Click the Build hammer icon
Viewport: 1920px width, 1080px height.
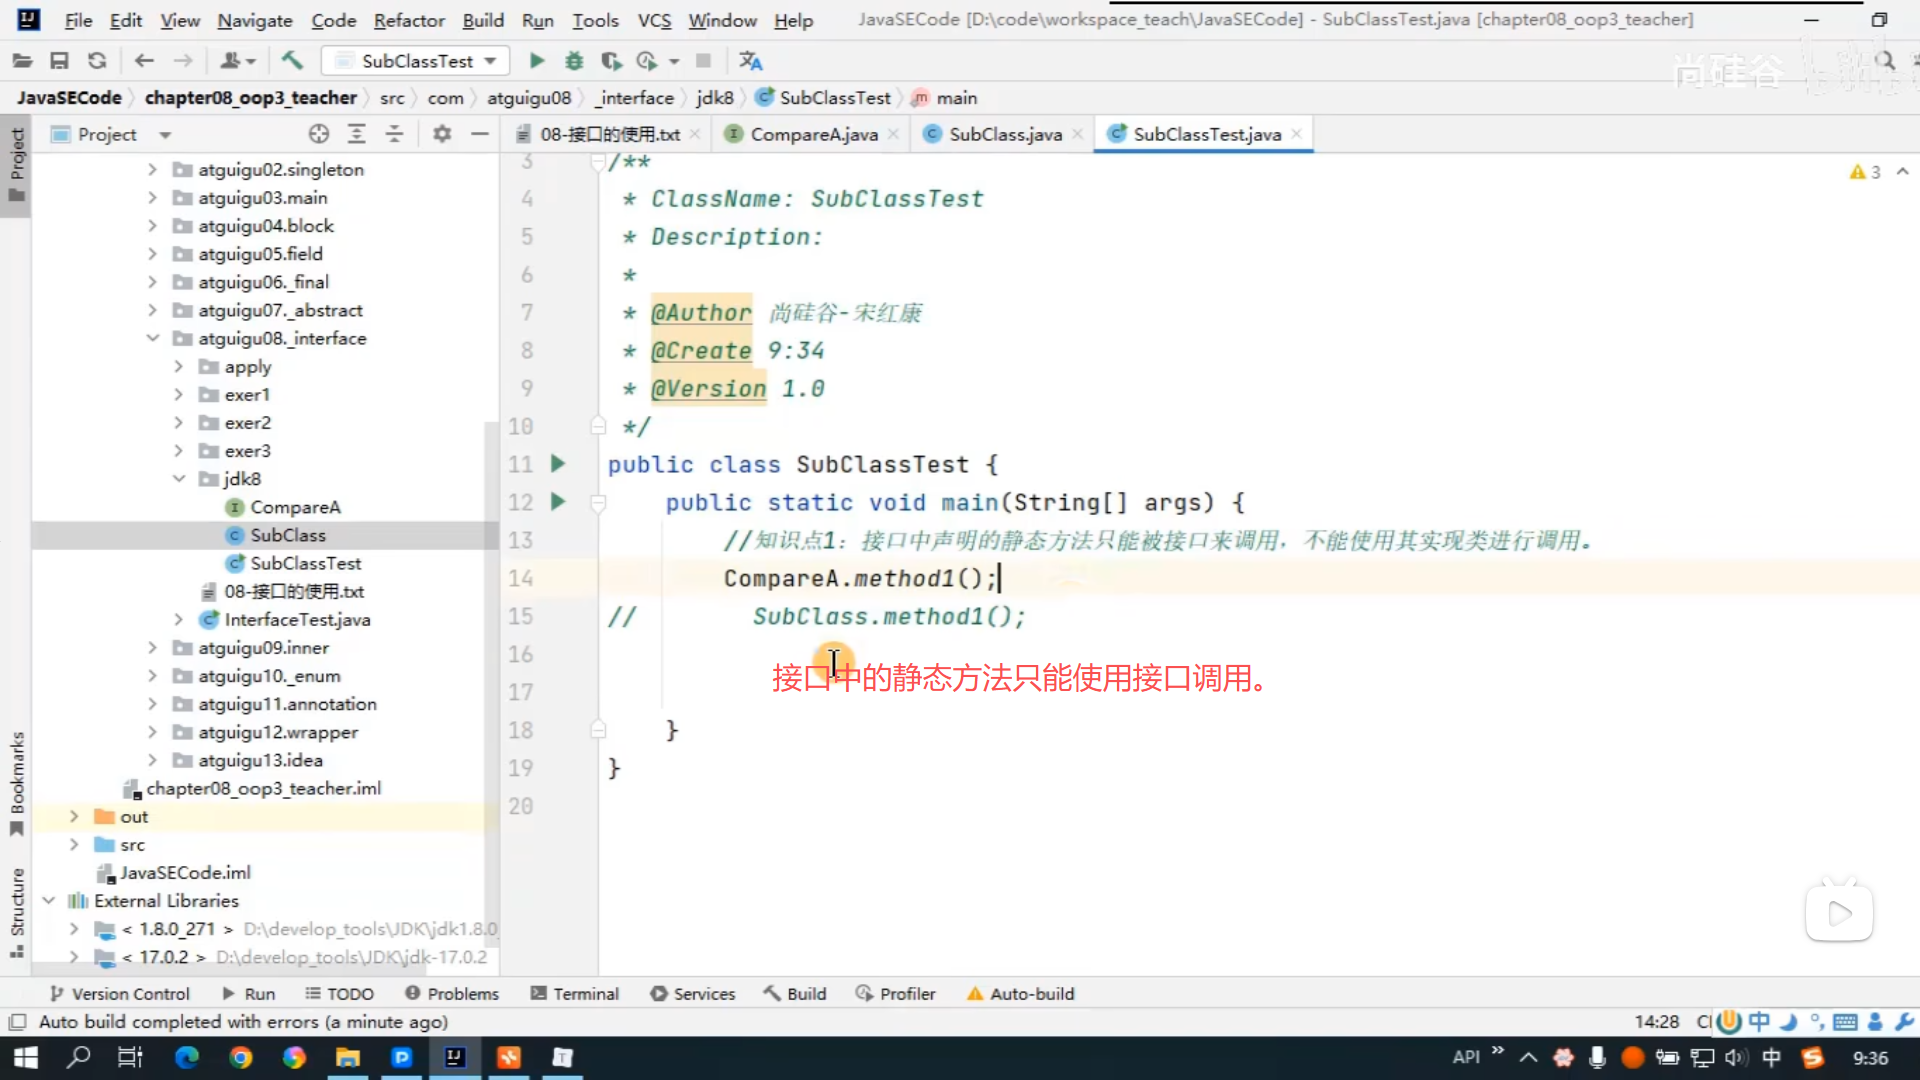(x=292, y=61)
